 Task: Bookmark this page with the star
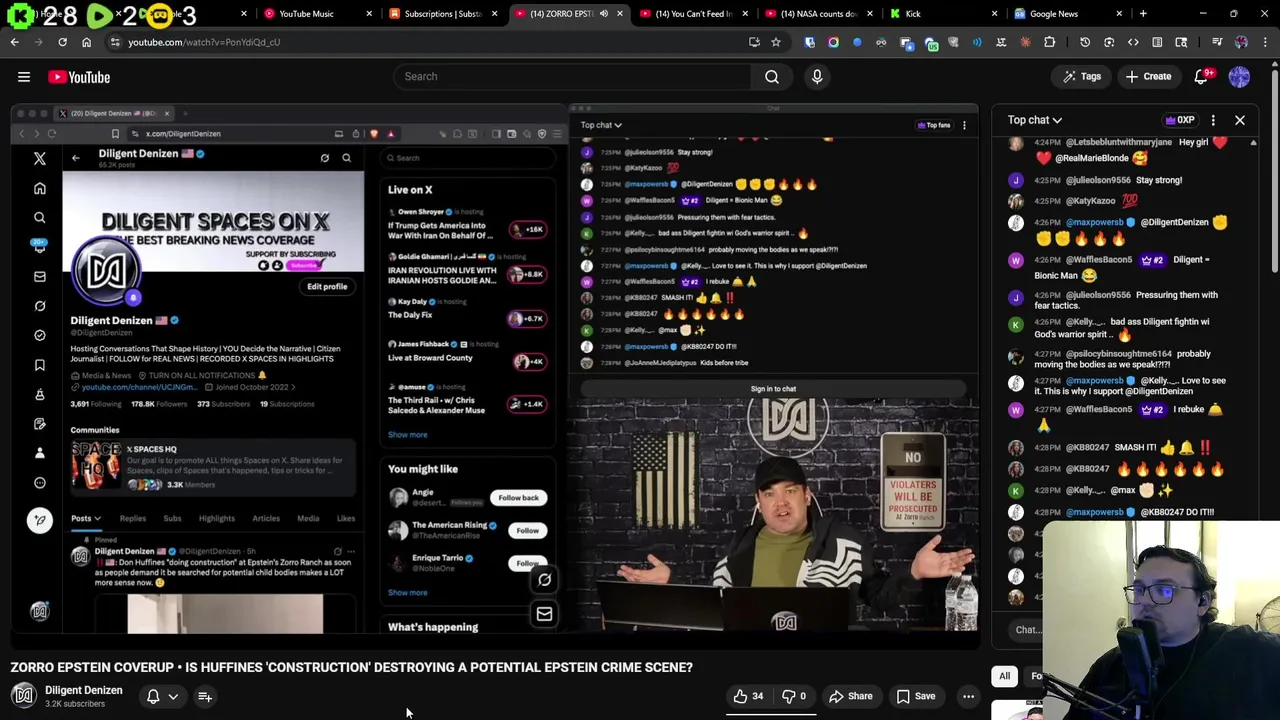[x=776, y=42]
